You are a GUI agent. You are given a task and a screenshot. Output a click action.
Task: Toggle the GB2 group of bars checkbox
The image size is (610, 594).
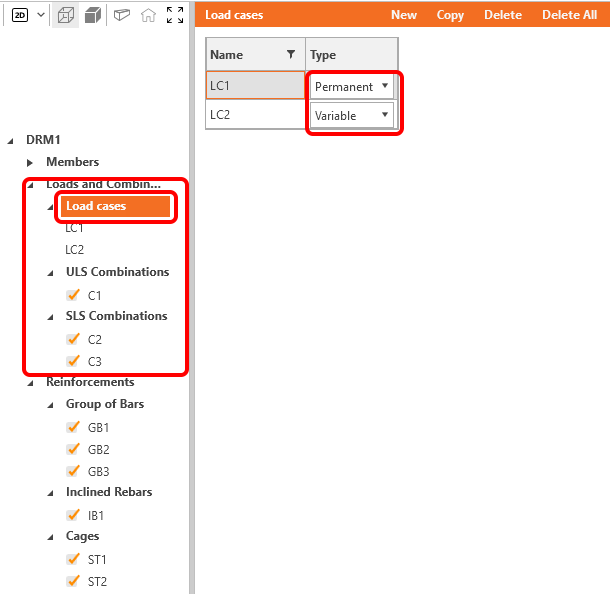click(x=73, y=449)
